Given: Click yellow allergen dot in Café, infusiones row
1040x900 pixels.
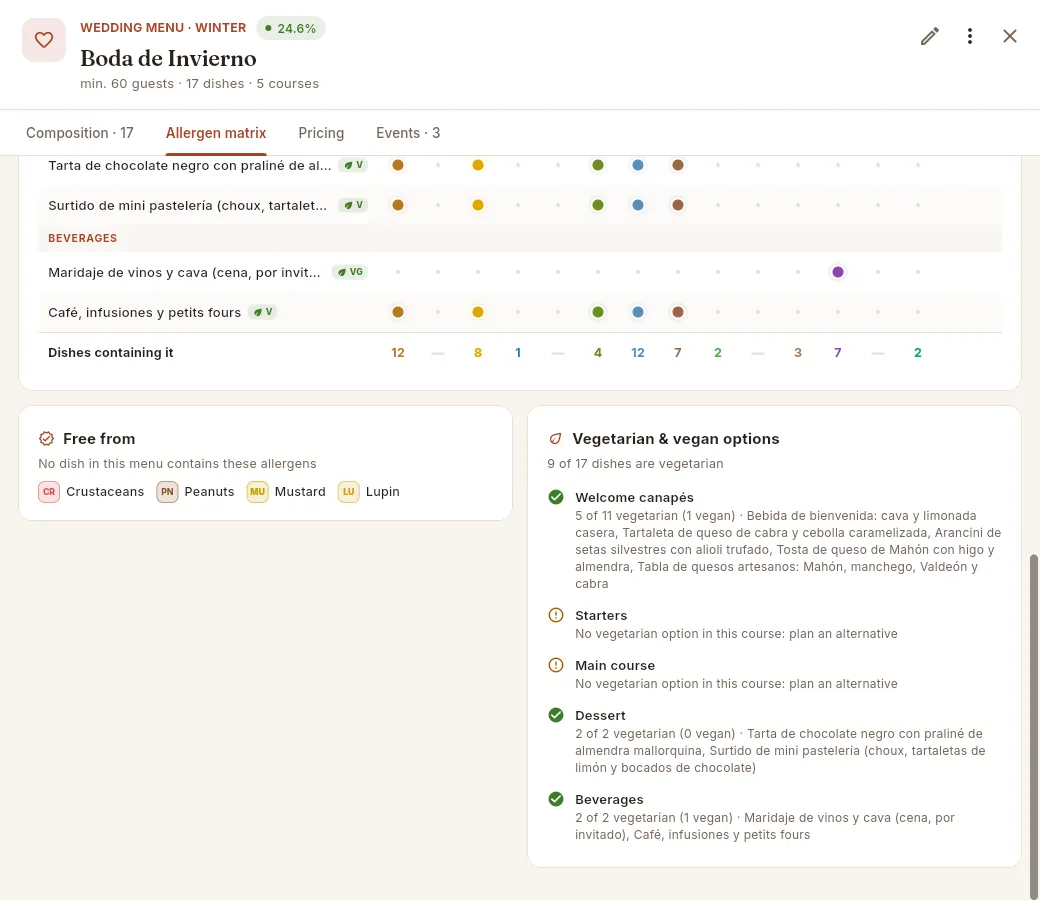Looking at the screenshot, I should tap(478, 312).
